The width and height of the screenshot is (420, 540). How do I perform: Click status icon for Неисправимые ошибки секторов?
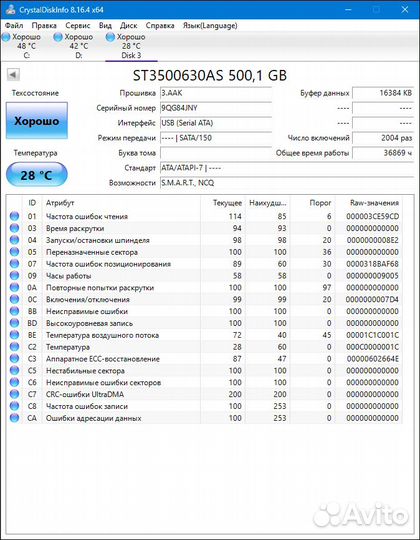pyautogui.click(x=14, y=382)
